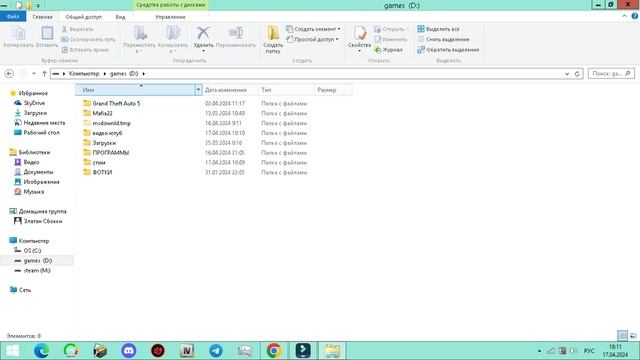This screenshot has height=360, width=640.
Task: Open the Help question mark icon
Action: point(635,16)
